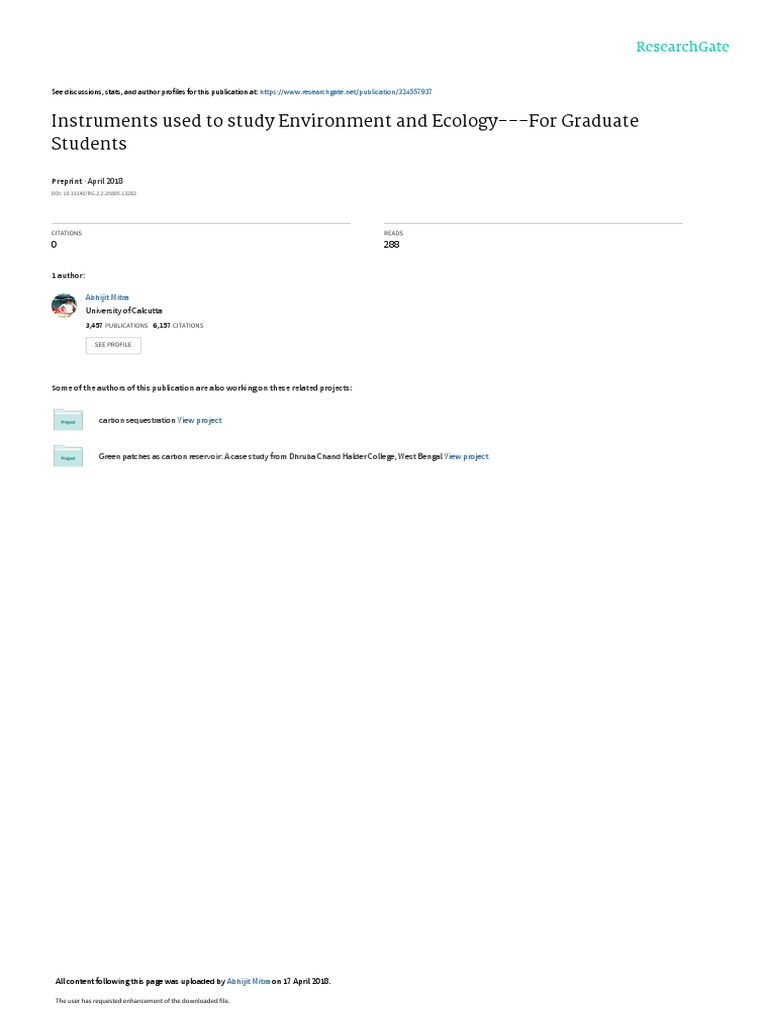This screenshot has width=768, height=1024.
Task: Open View project for carbon sequestration
Action: (x=199, y=421)
